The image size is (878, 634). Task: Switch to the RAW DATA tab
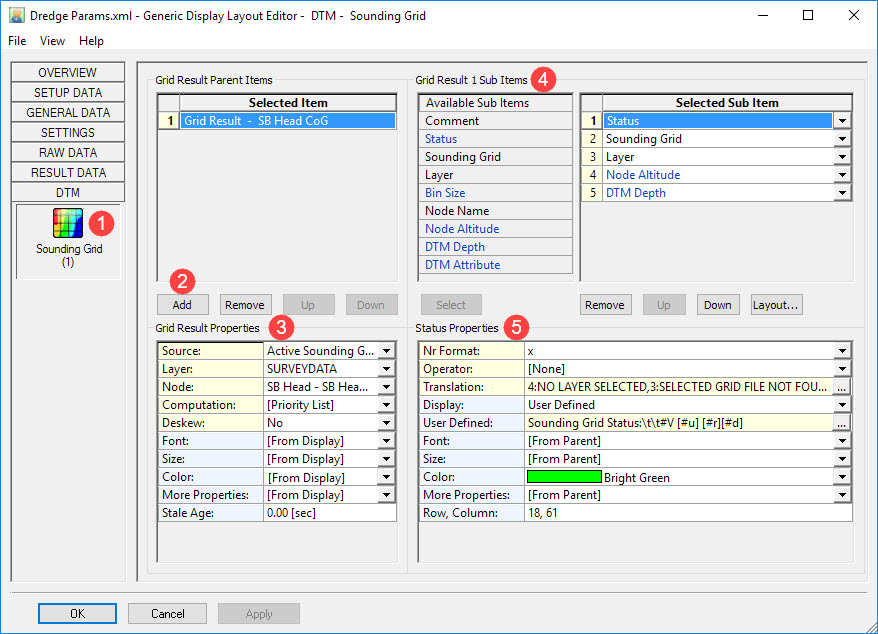(x=68, y=153)
